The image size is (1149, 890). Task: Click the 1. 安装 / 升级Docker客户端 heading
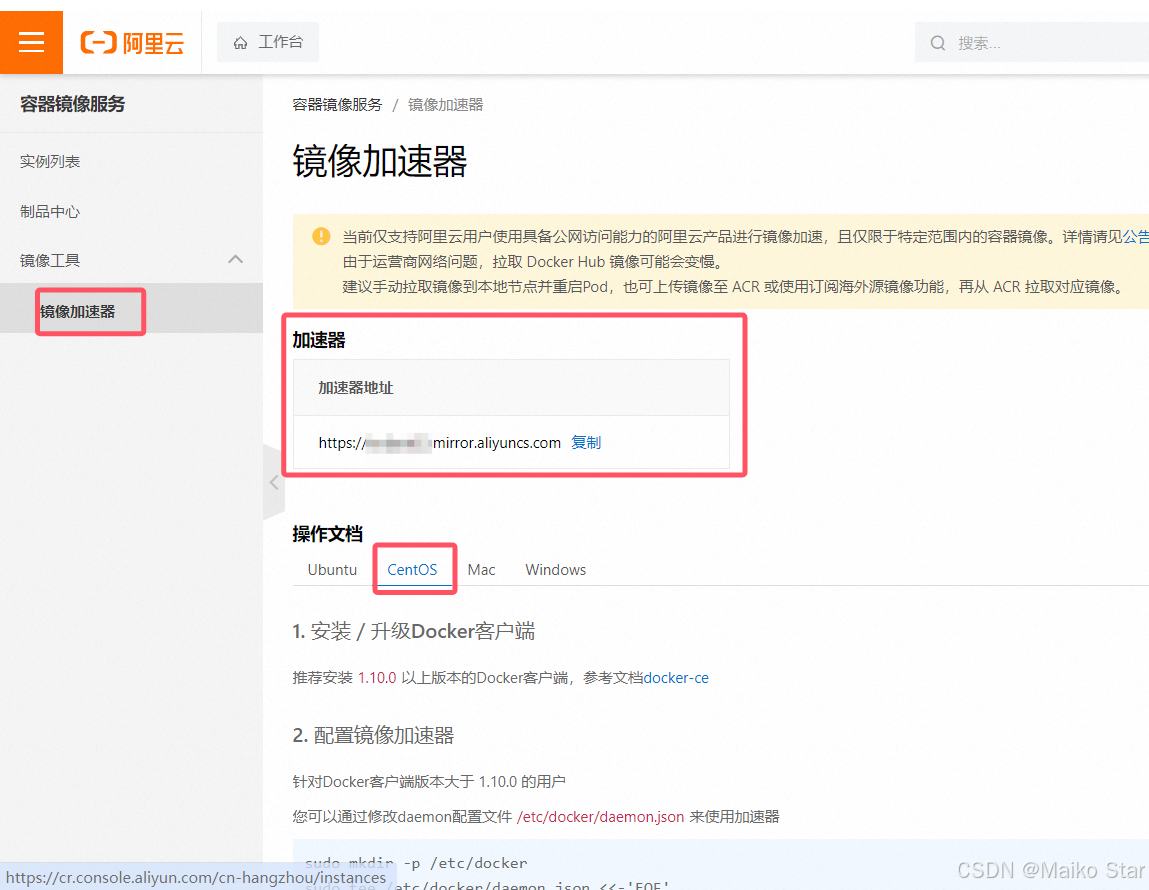pyautogui.click(x=413, y=631)
